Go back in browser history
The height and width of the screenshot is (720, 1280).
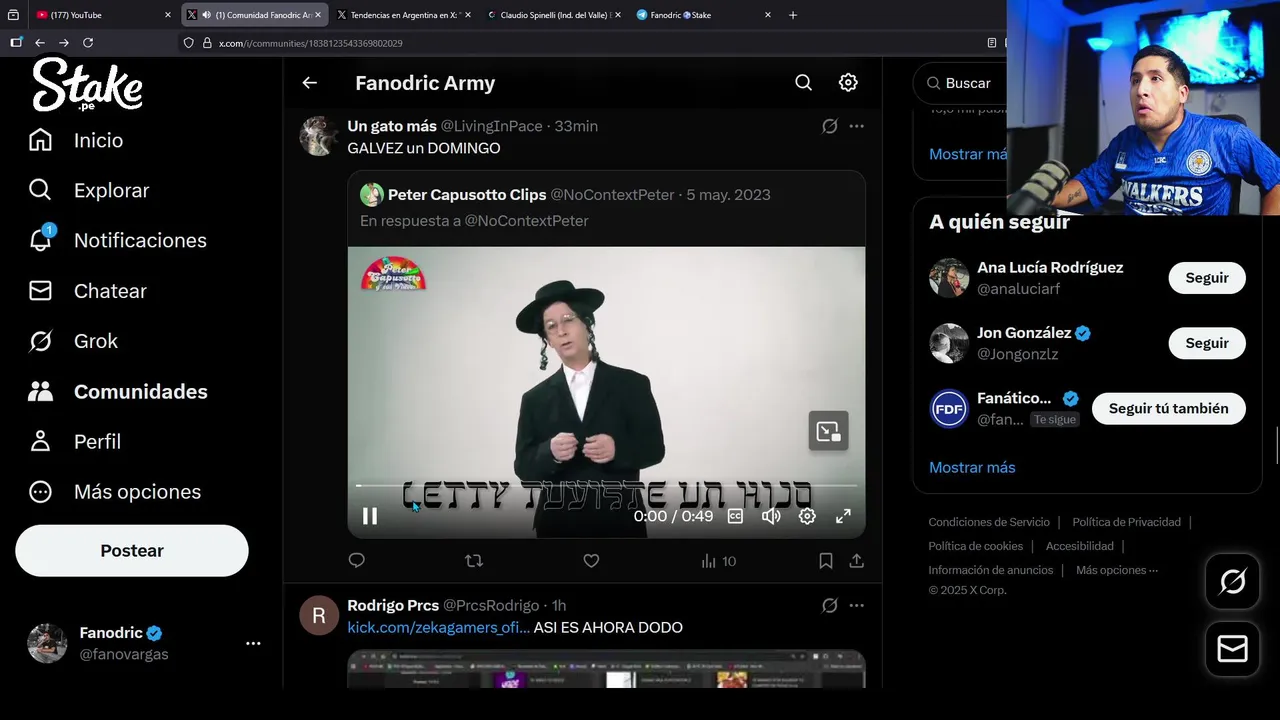tap(40, 43)
